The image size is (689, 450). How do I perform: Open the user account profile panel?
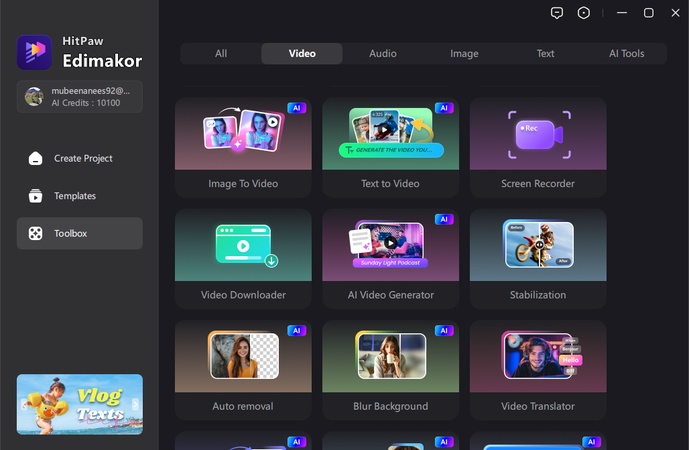[x=80, y=96]
